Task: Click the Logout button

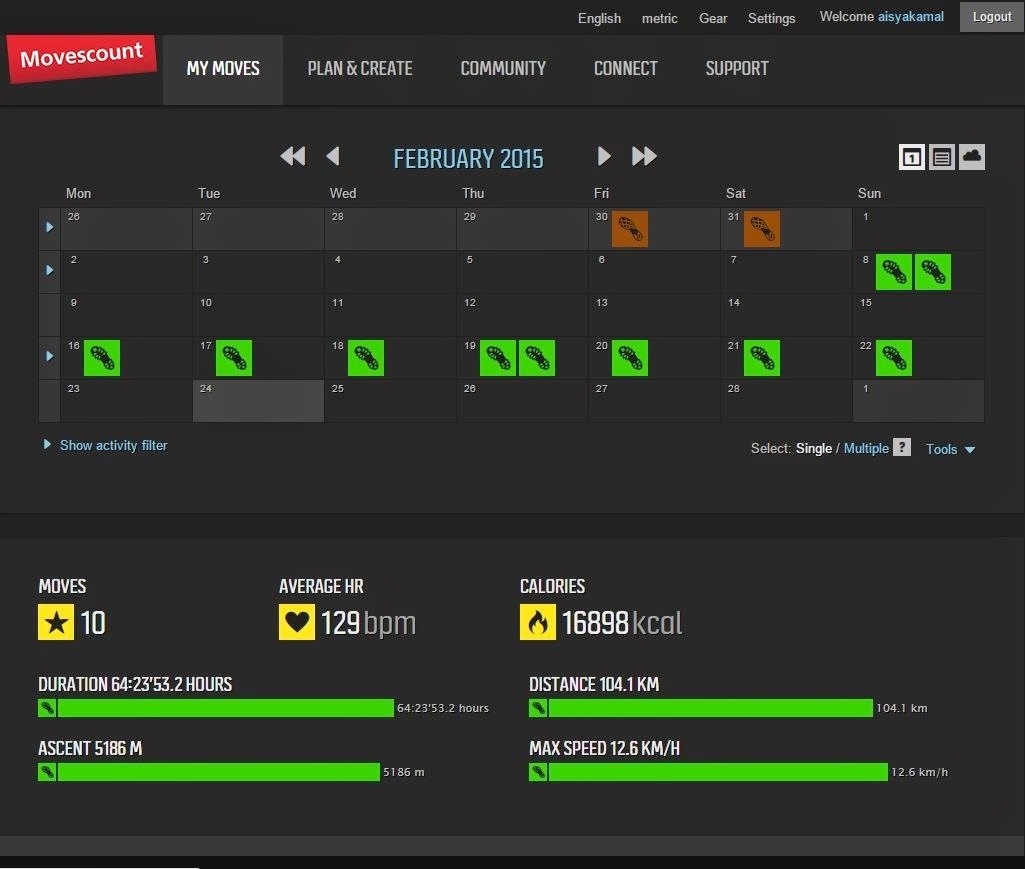Action: [x=992, y=16]
